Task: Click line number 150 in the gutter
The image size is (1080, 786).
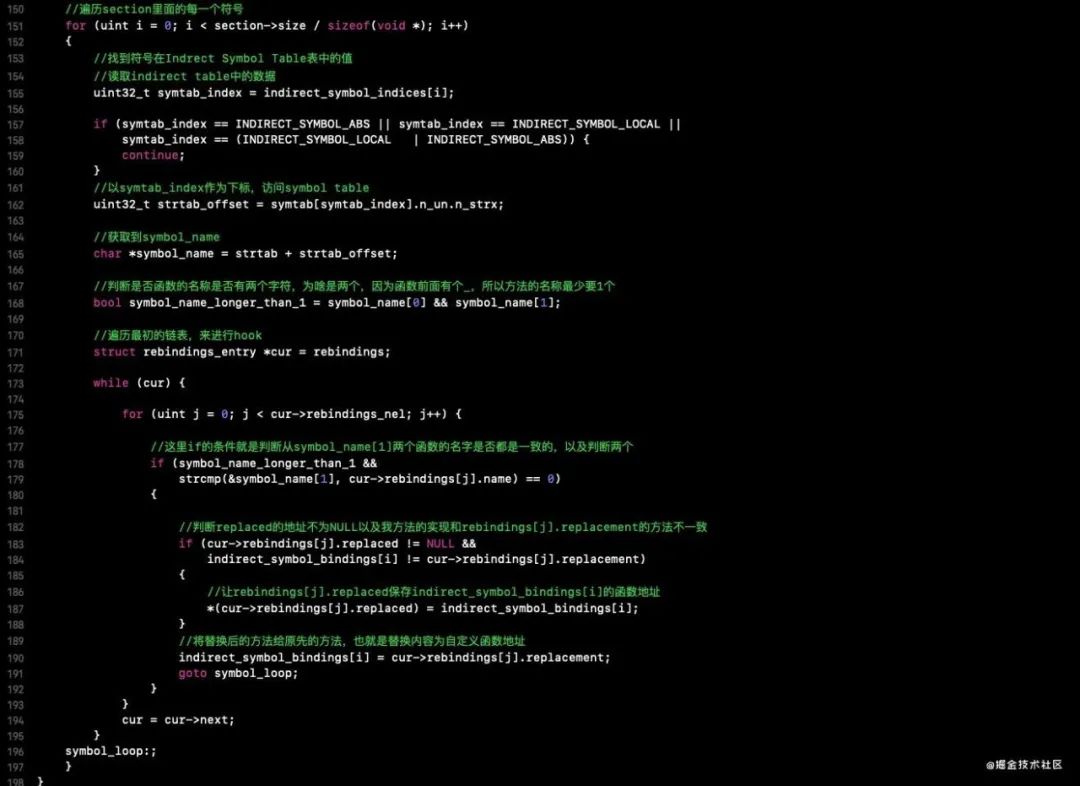Action: [x=15, y=9]
